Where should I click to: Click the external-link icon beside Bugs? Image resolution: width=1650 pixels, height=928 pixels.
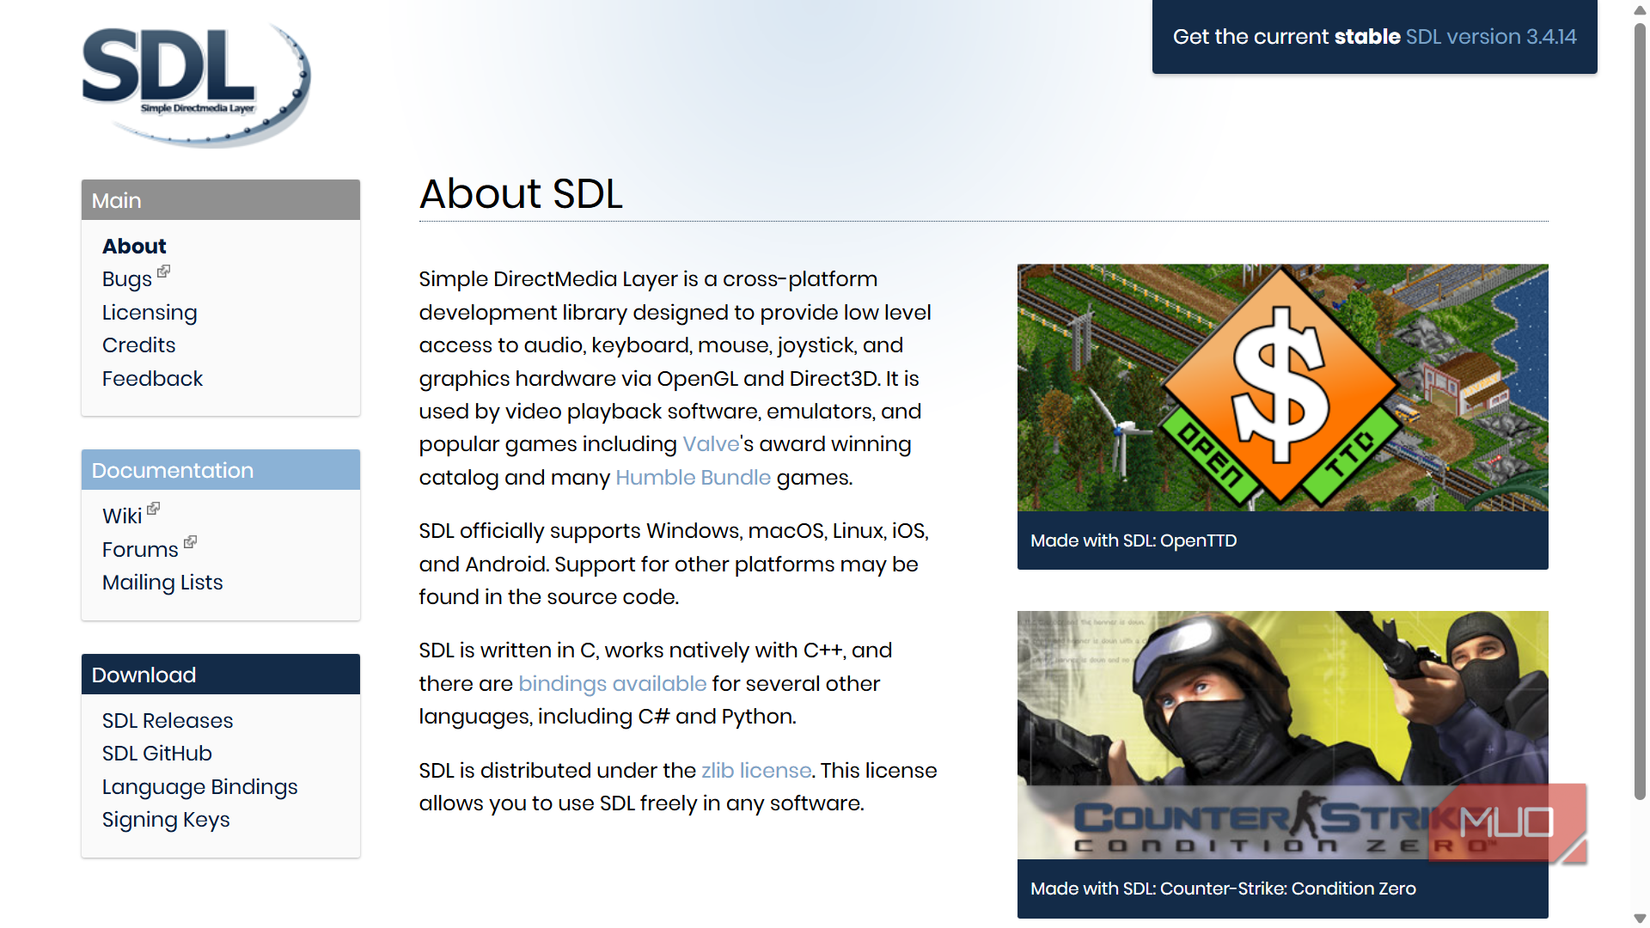[x=164, y=271]
